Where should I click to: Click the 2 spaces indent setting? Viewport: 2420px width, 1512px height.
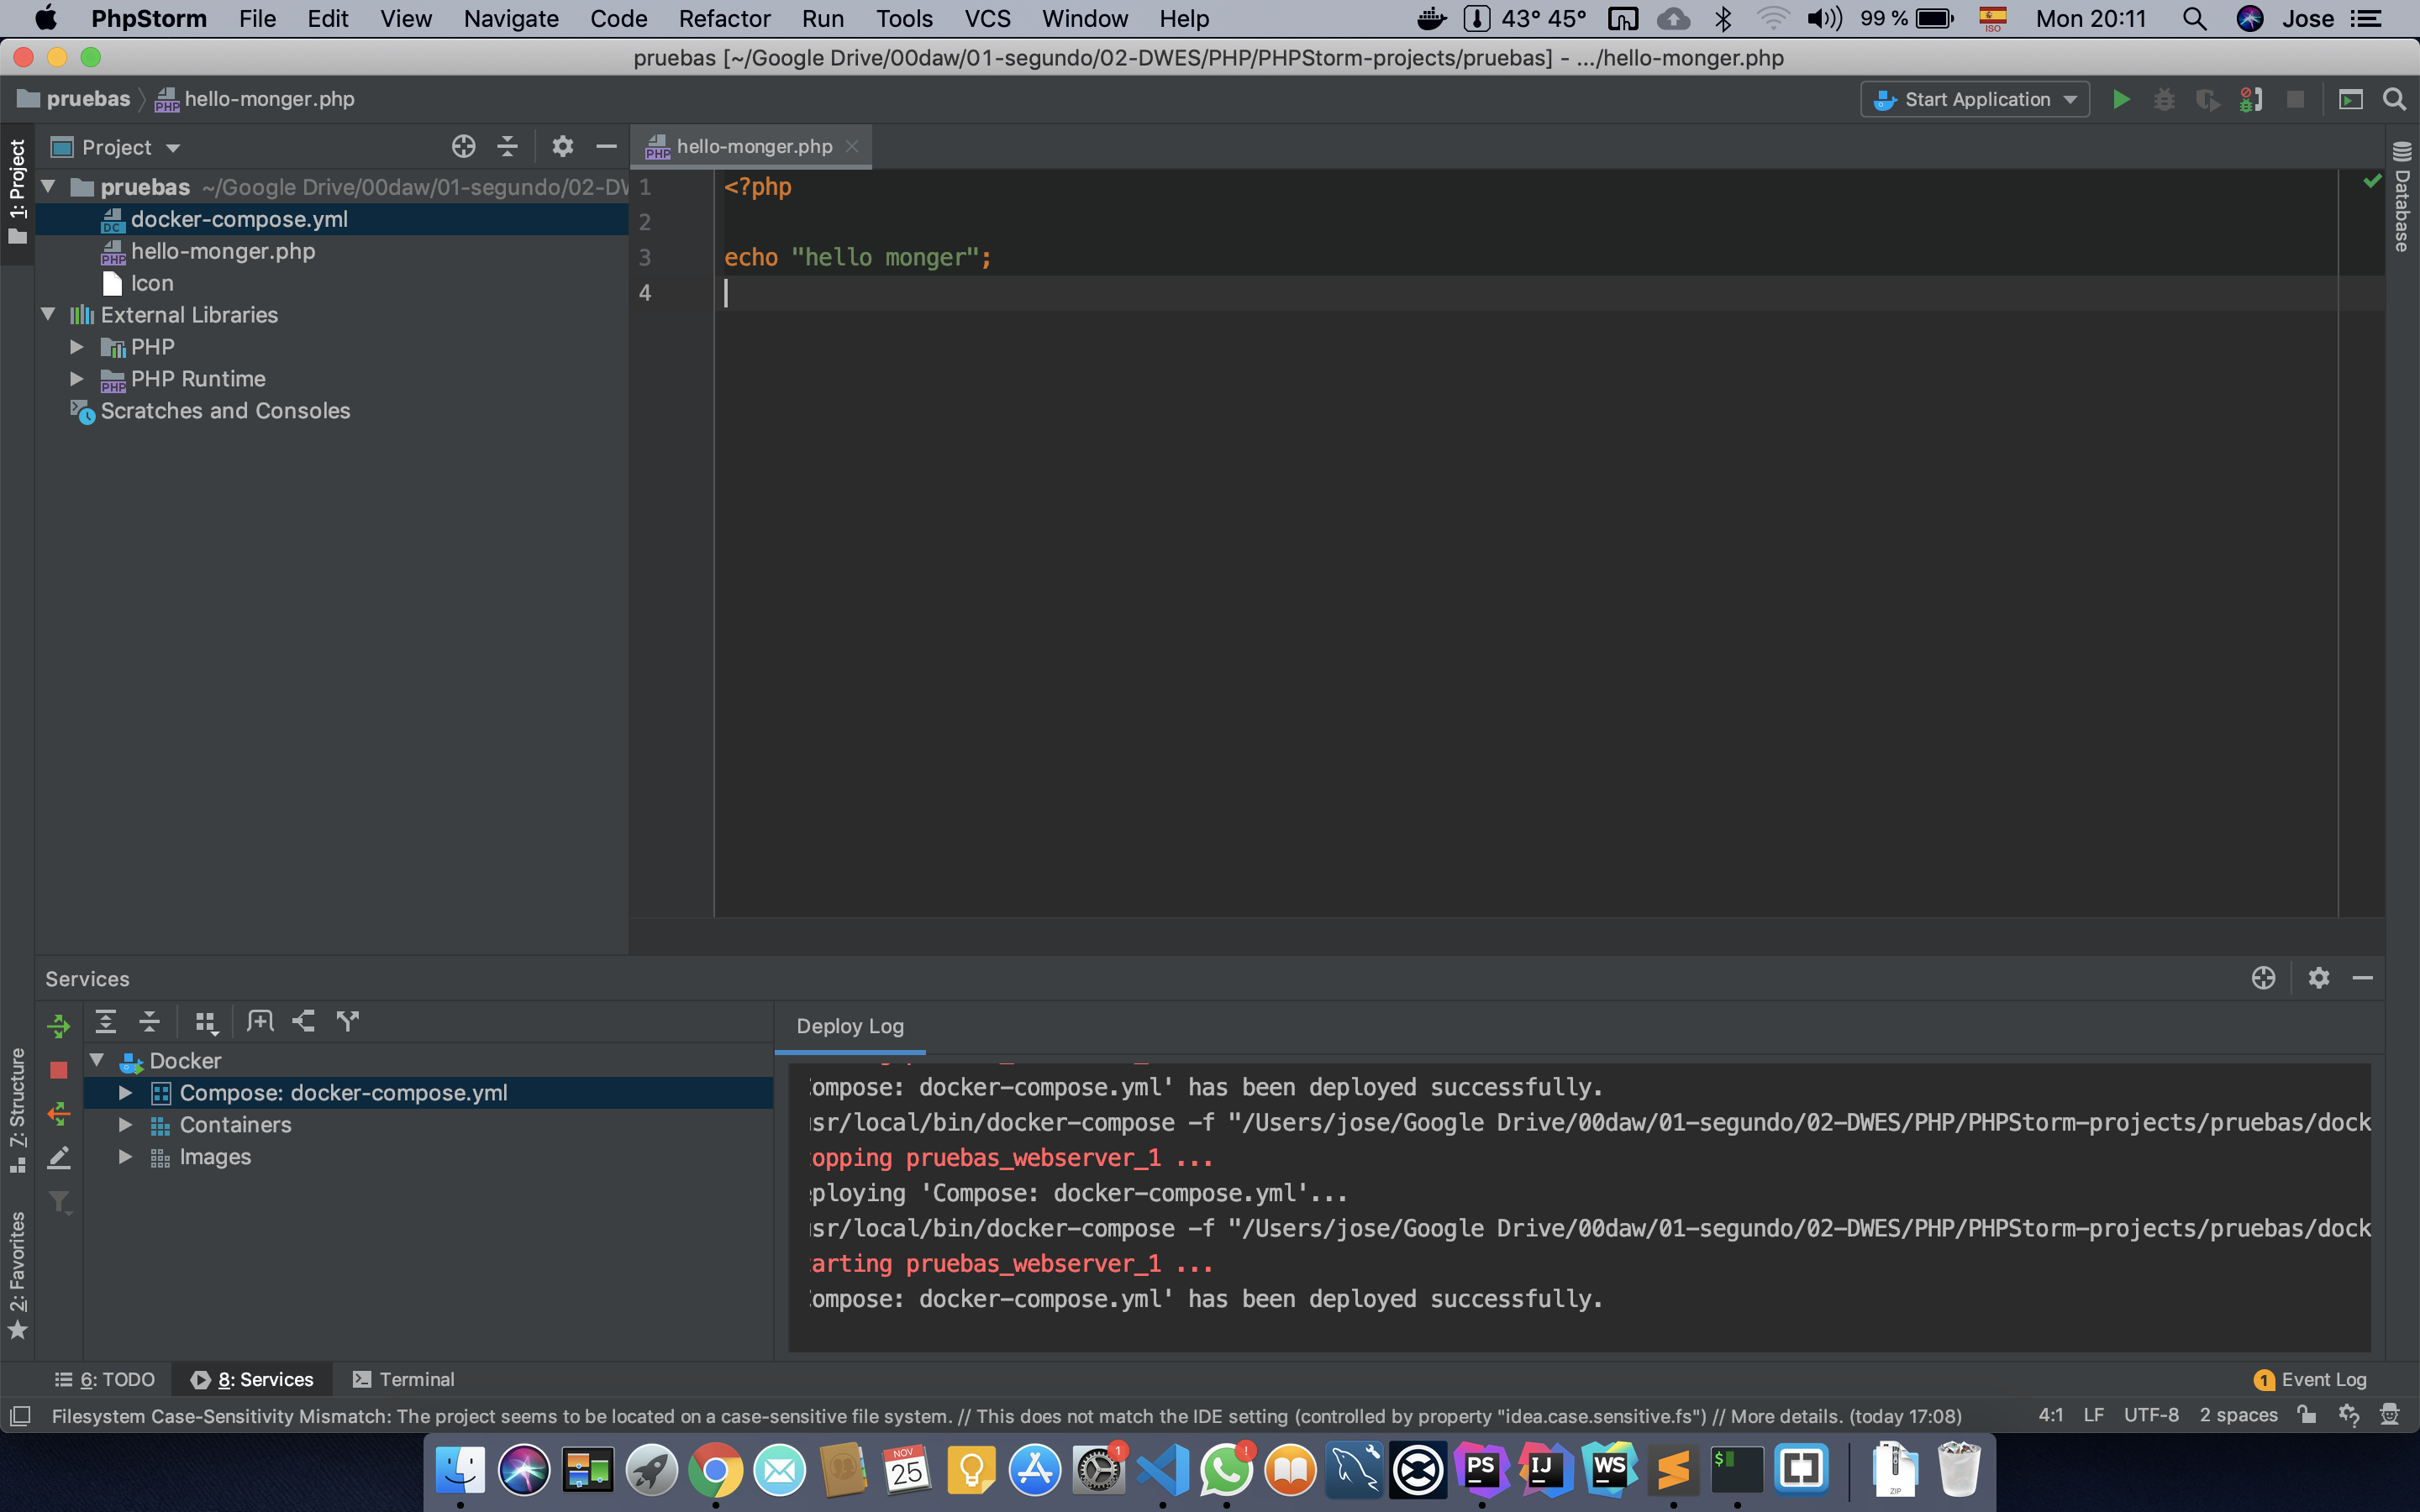coord(2238,1415)
